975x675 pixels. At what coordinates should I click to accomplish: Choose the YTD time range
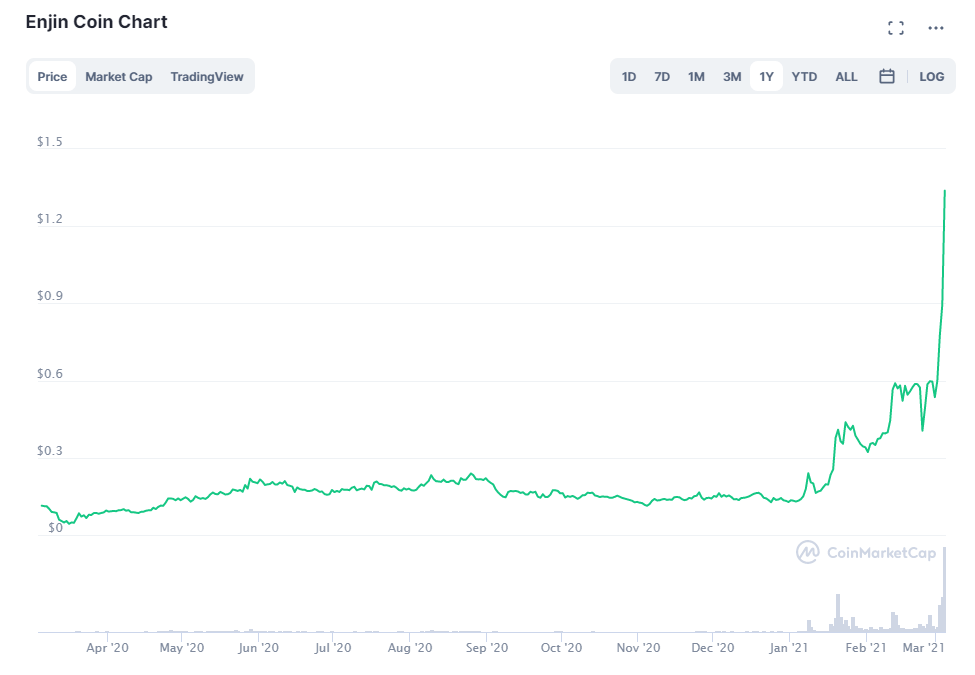coord(804,76)
